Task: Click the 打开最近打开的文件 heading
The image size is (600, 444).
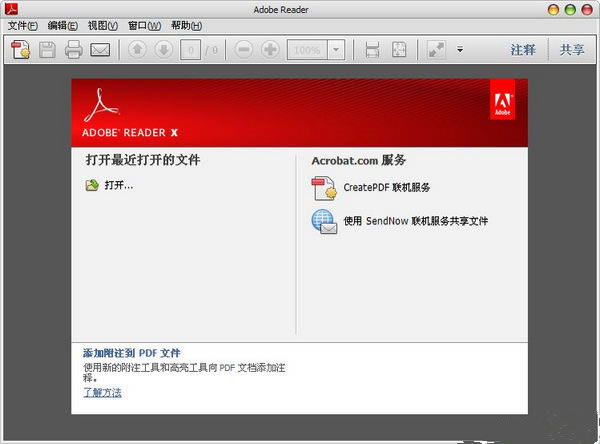Action: coord(143,160)
